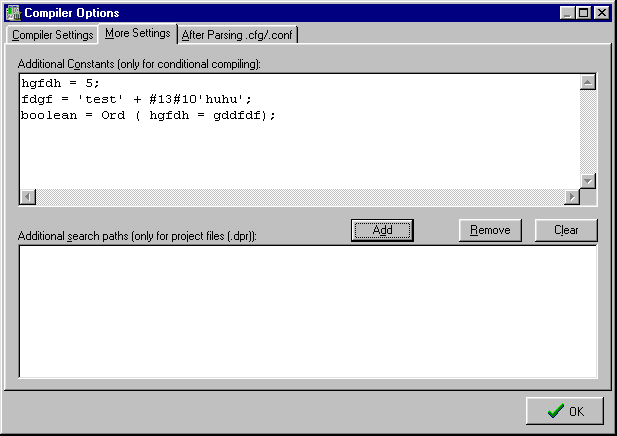Click the constants box scroll right arrow
617x436 pixels.
pyautogui.click(x=572, y=196)
